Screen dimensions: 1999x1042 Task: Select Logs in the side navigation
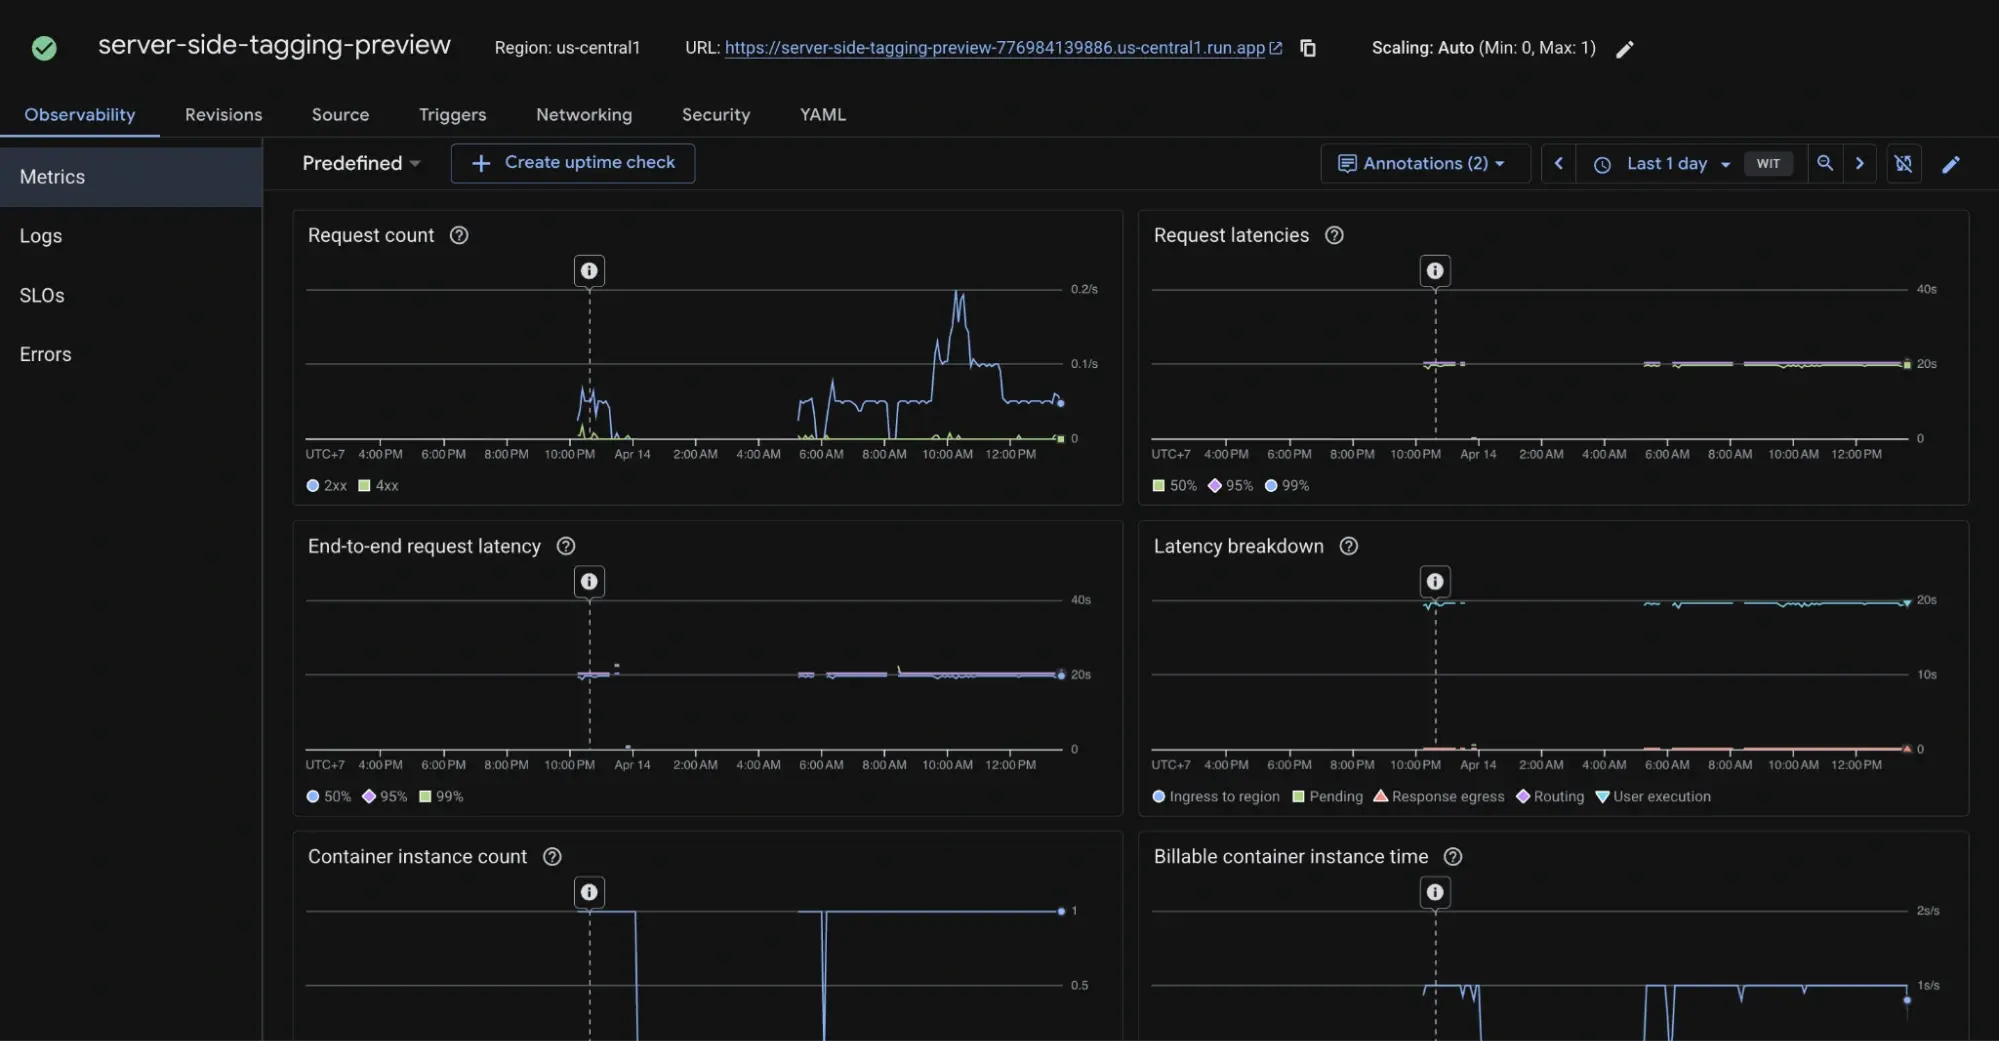(x=131, y=236)
